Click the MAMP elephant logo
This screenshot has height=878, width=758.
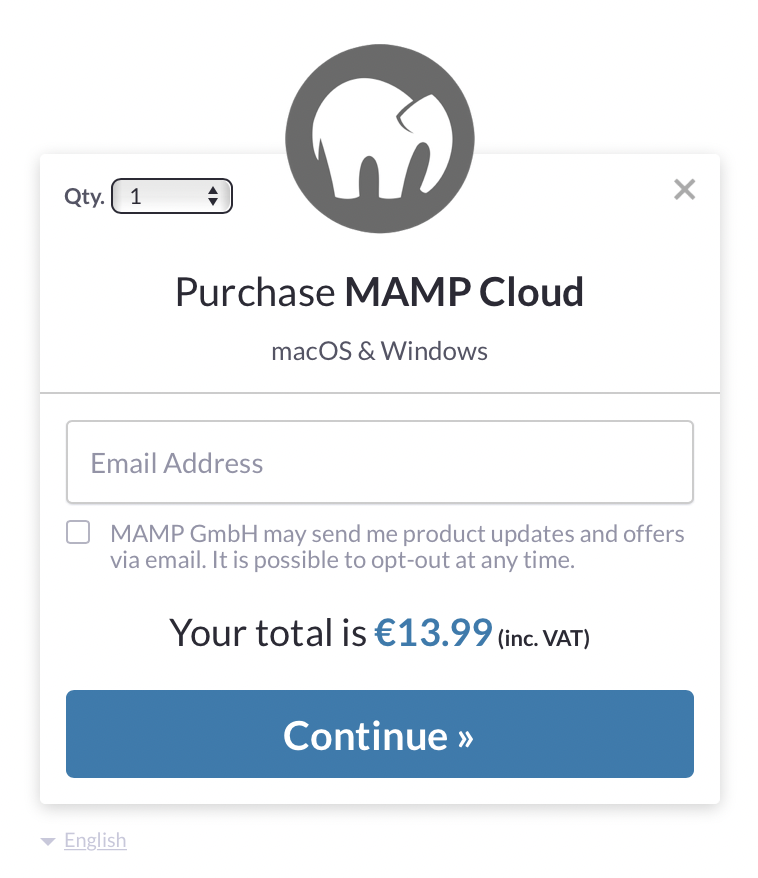click(x=380, y=138)
